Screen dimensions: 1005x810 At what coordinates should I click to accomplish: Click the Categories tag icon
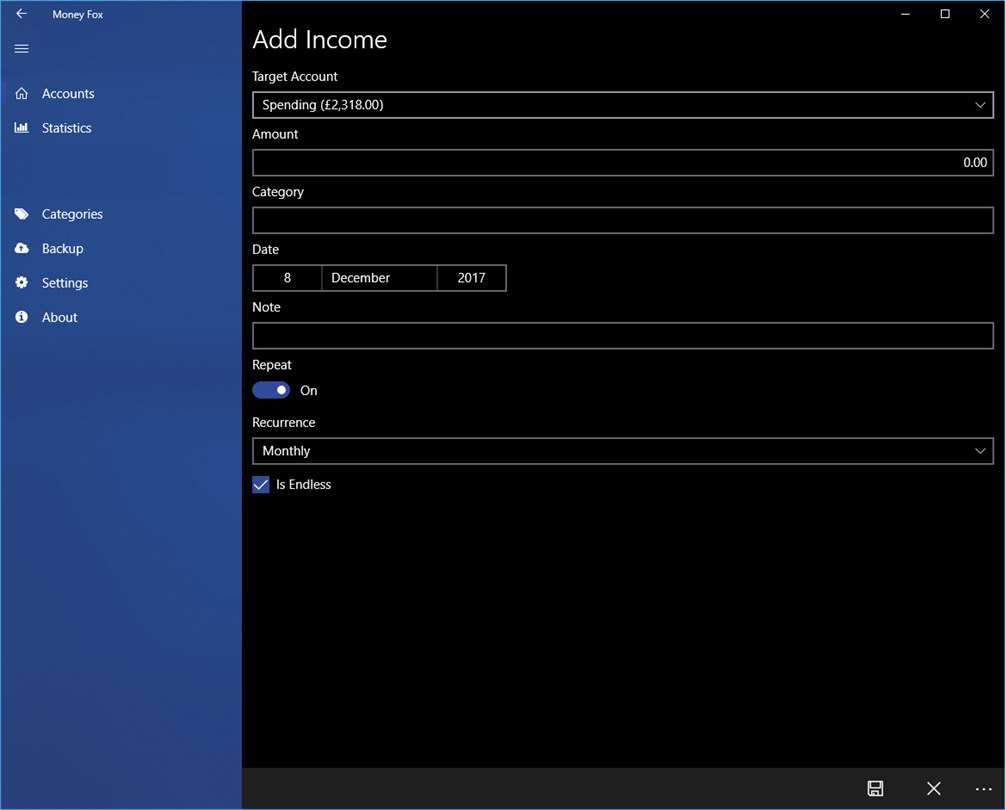click(21, 214)
